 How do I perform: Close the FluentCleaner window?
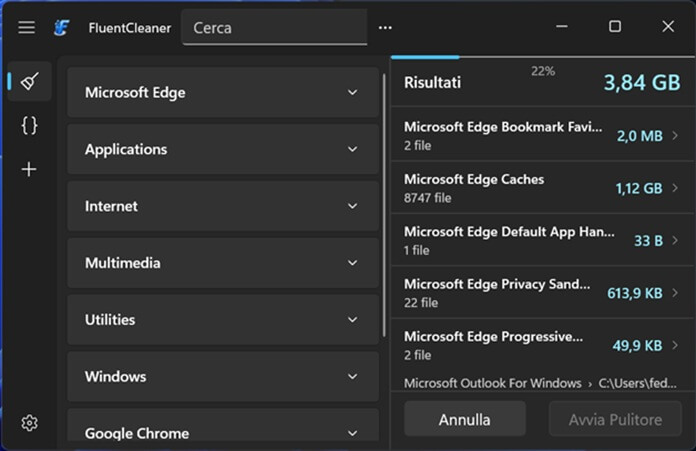tap(668, 27)
